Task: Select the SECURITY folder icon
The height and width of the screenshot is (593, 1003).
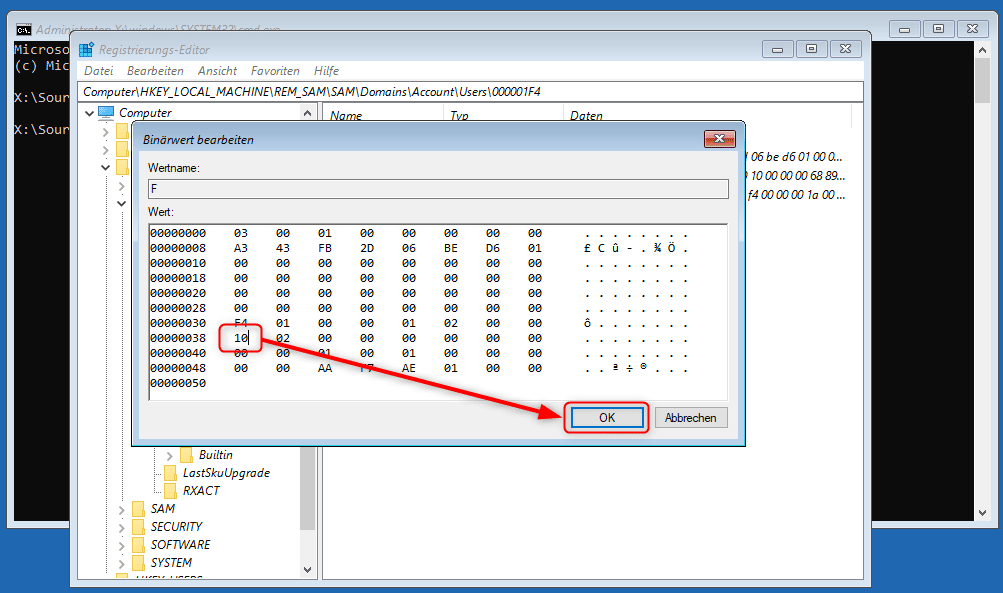Action: 138,527
